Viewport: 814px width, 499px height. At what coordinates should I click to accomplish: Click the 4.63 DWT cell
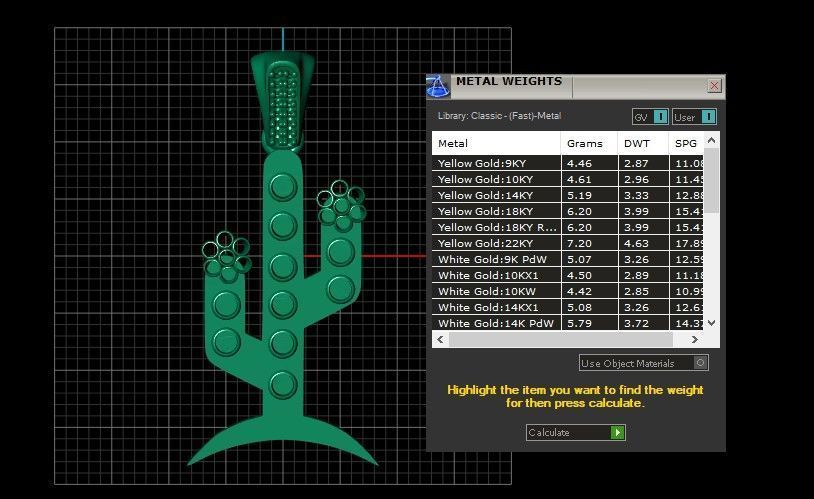(644, 243)
